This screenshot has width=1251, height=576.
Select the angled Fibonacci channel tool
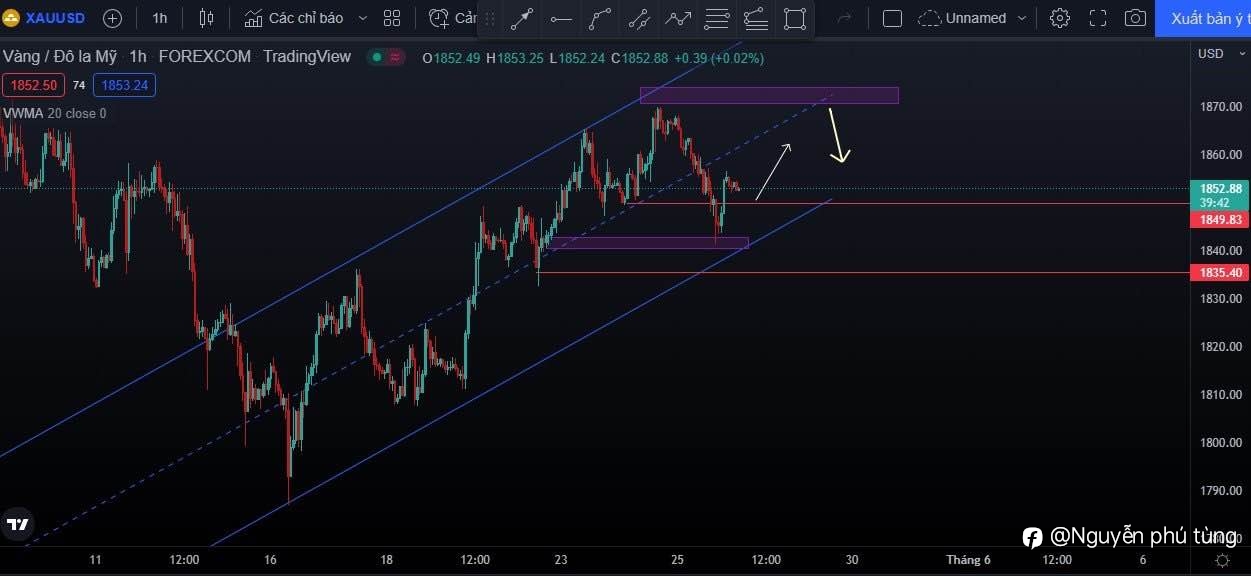tap(756, 18)
